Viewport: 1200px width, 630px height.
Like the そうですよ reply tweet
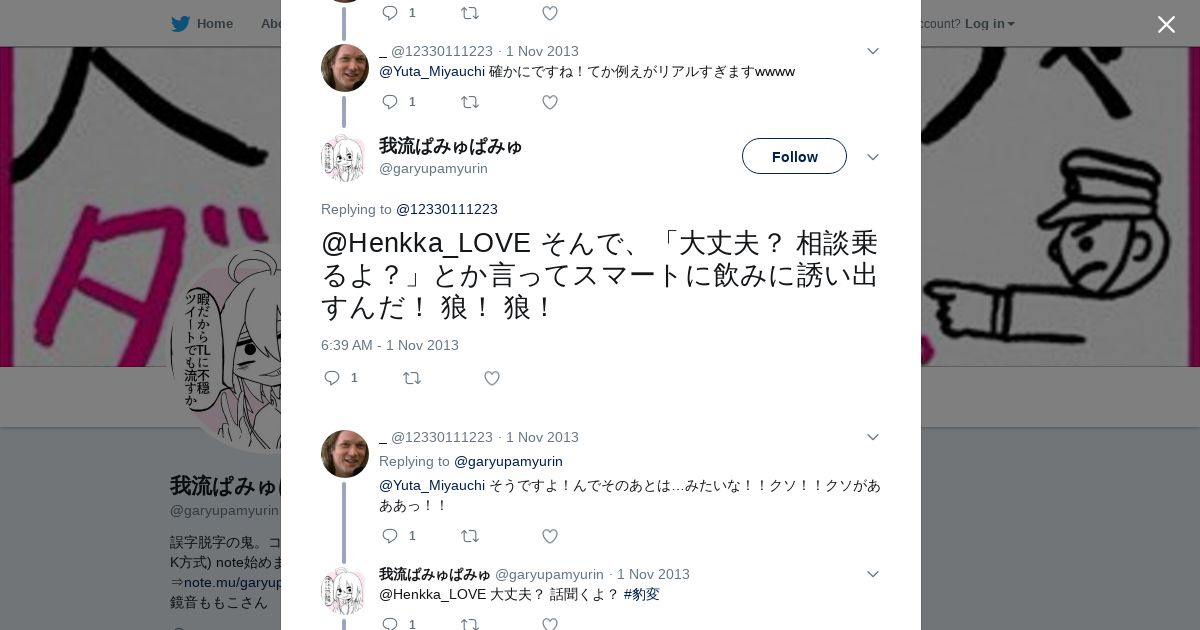click(550, 536)
